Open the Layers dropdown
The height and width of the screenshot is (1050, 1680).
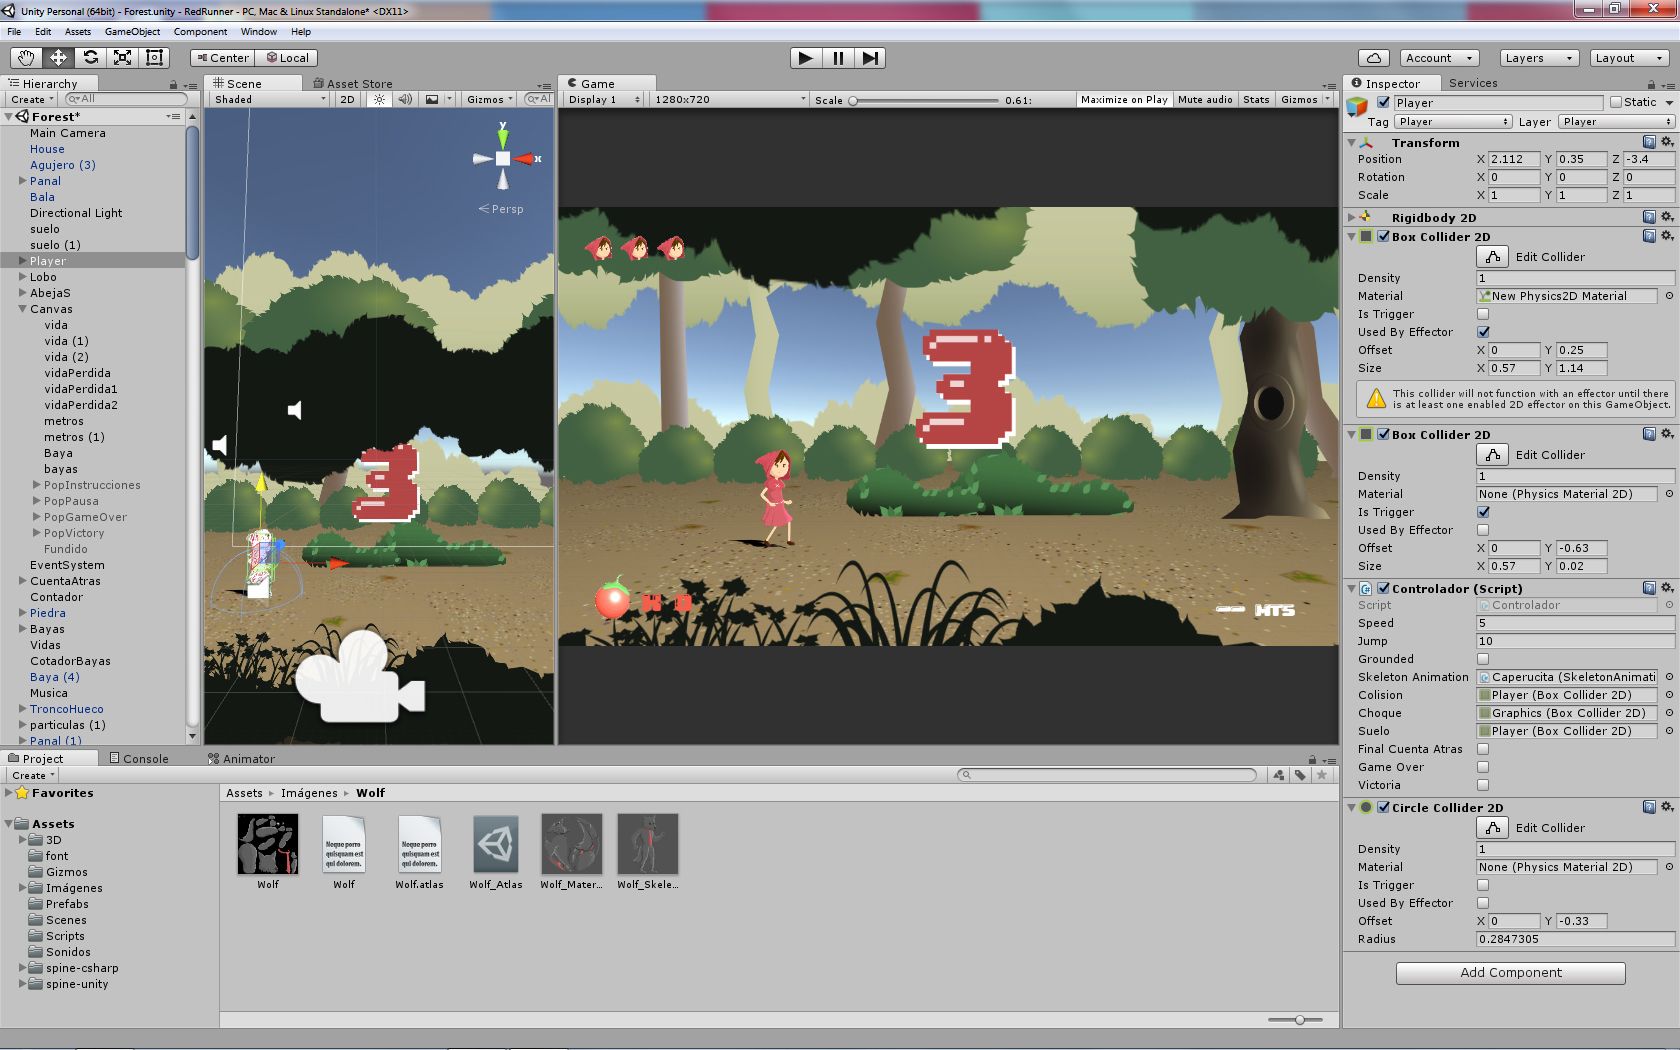(1539, 58)
